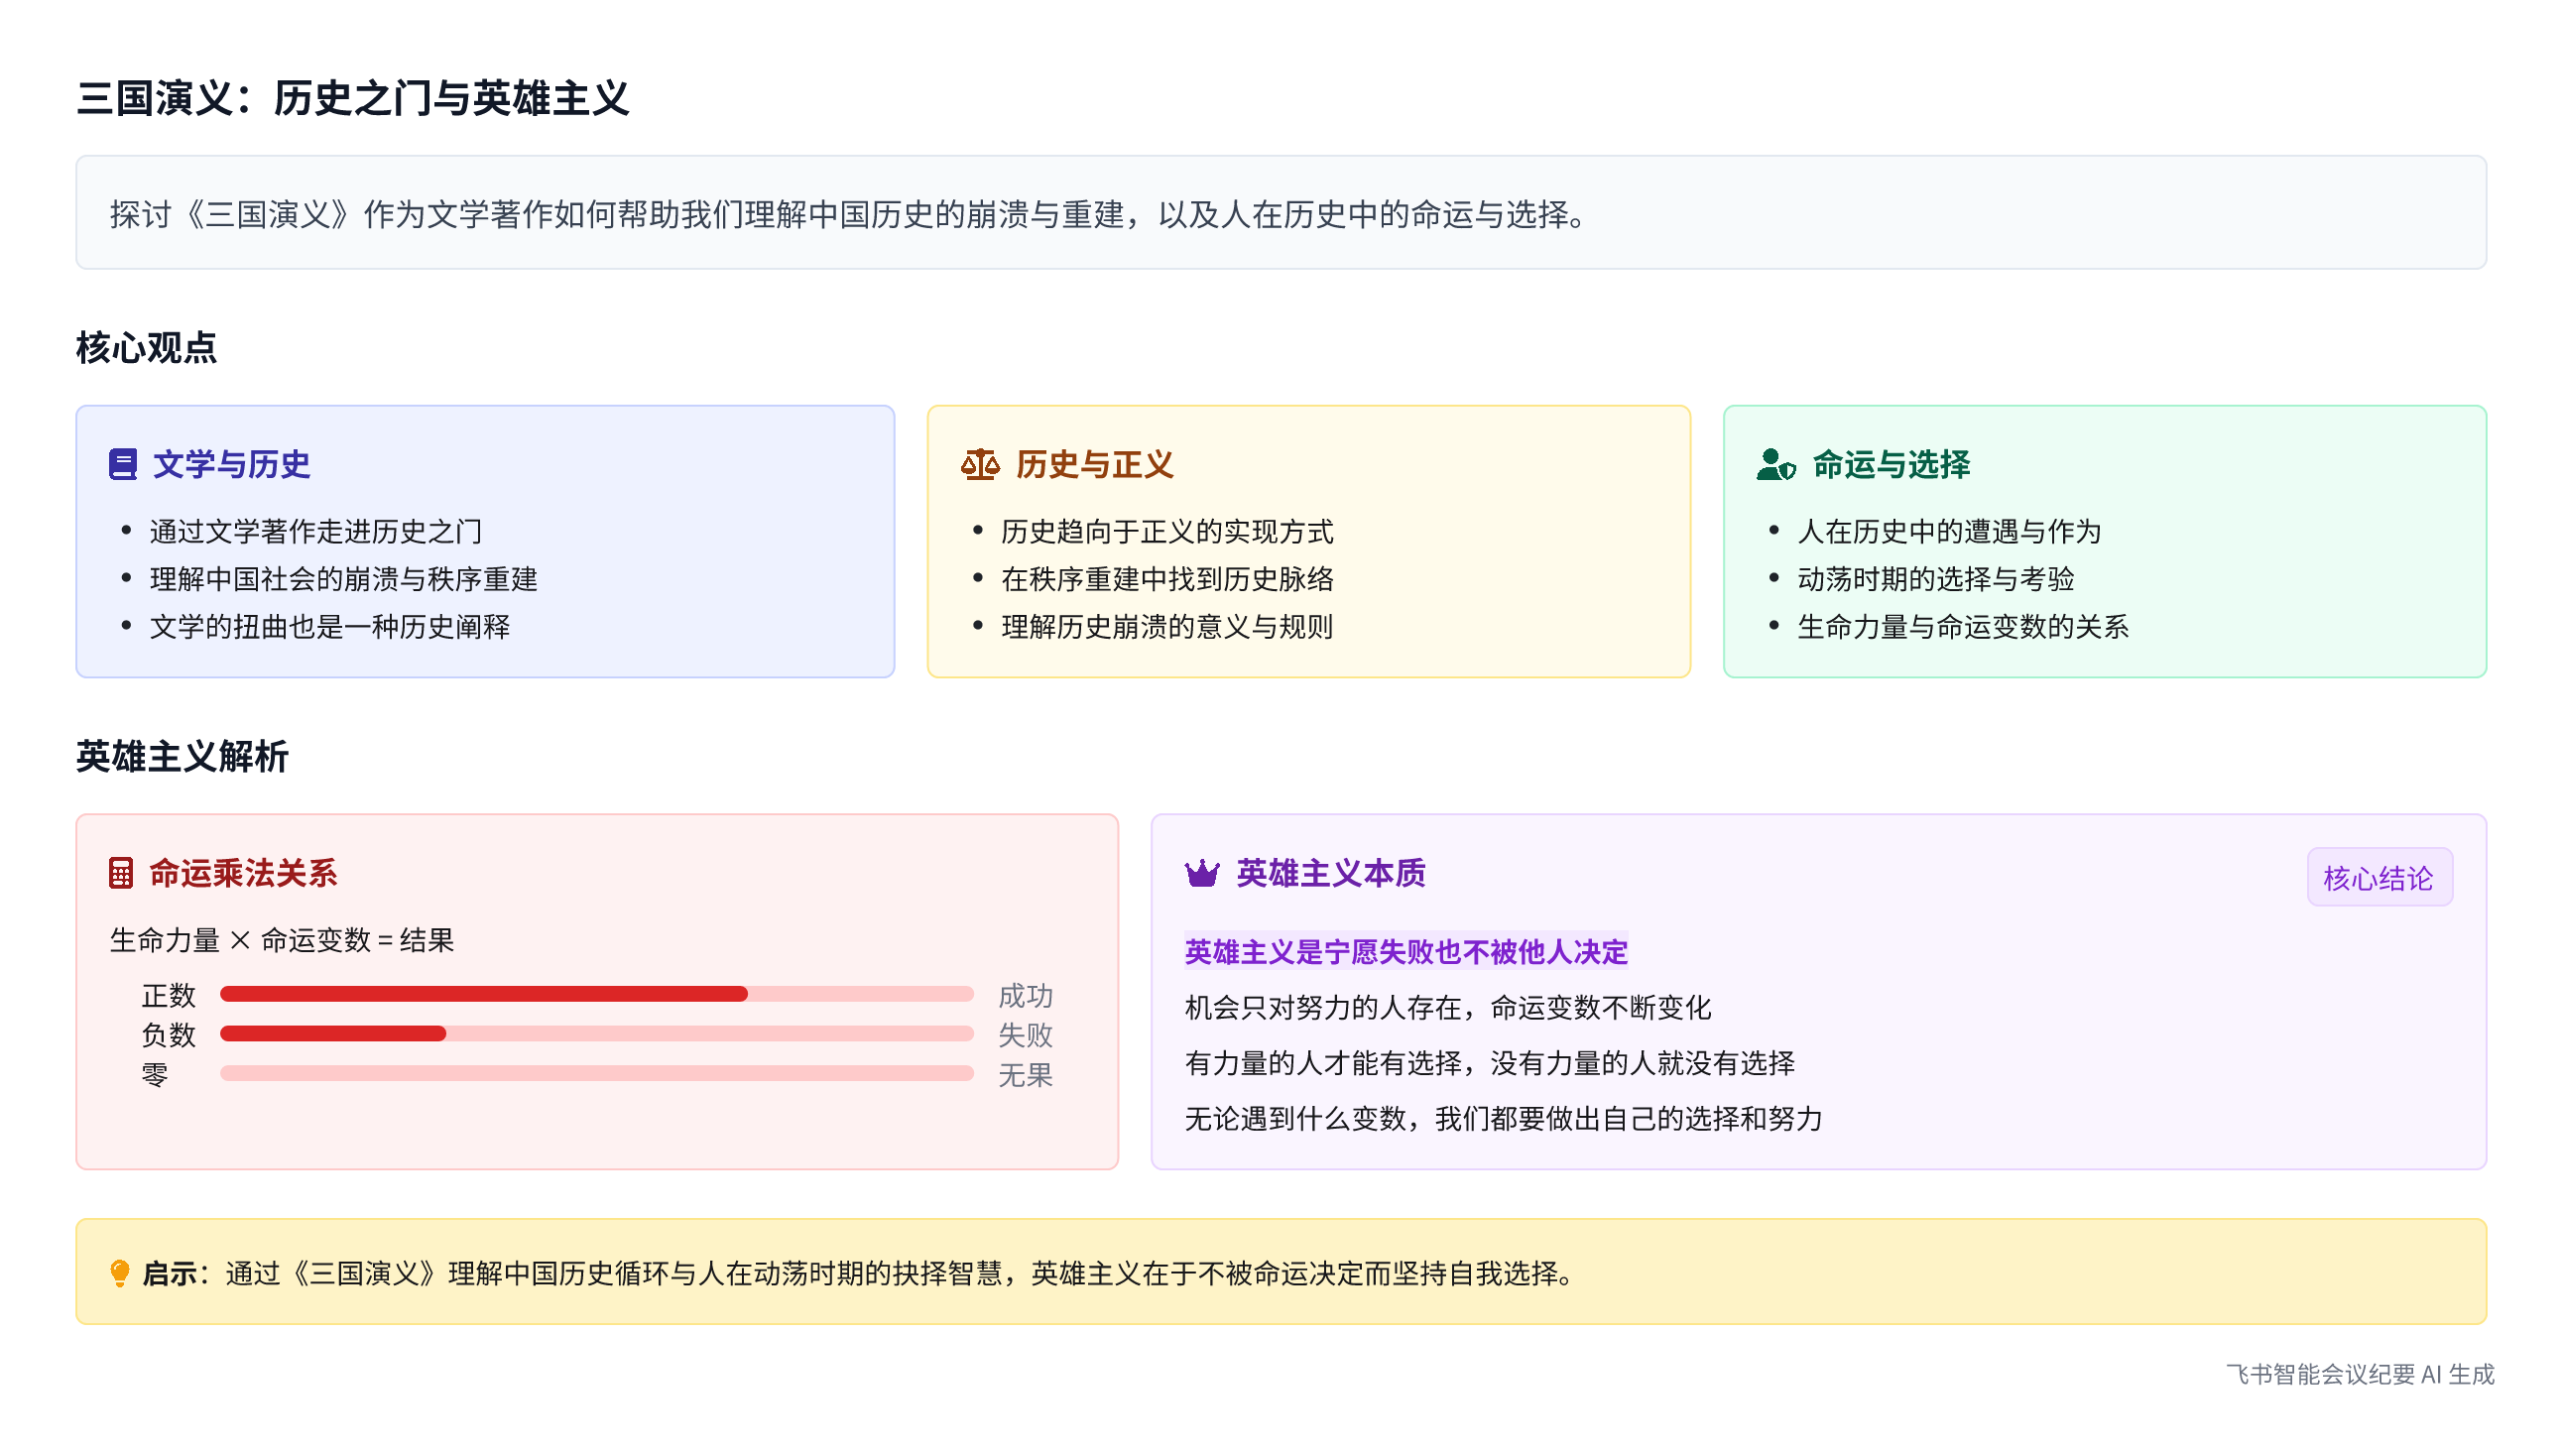The width and height of the screenshot is (2563, 1456).
Task: Click the lightbulb icon beside 启示
Action: (119, 1273)
